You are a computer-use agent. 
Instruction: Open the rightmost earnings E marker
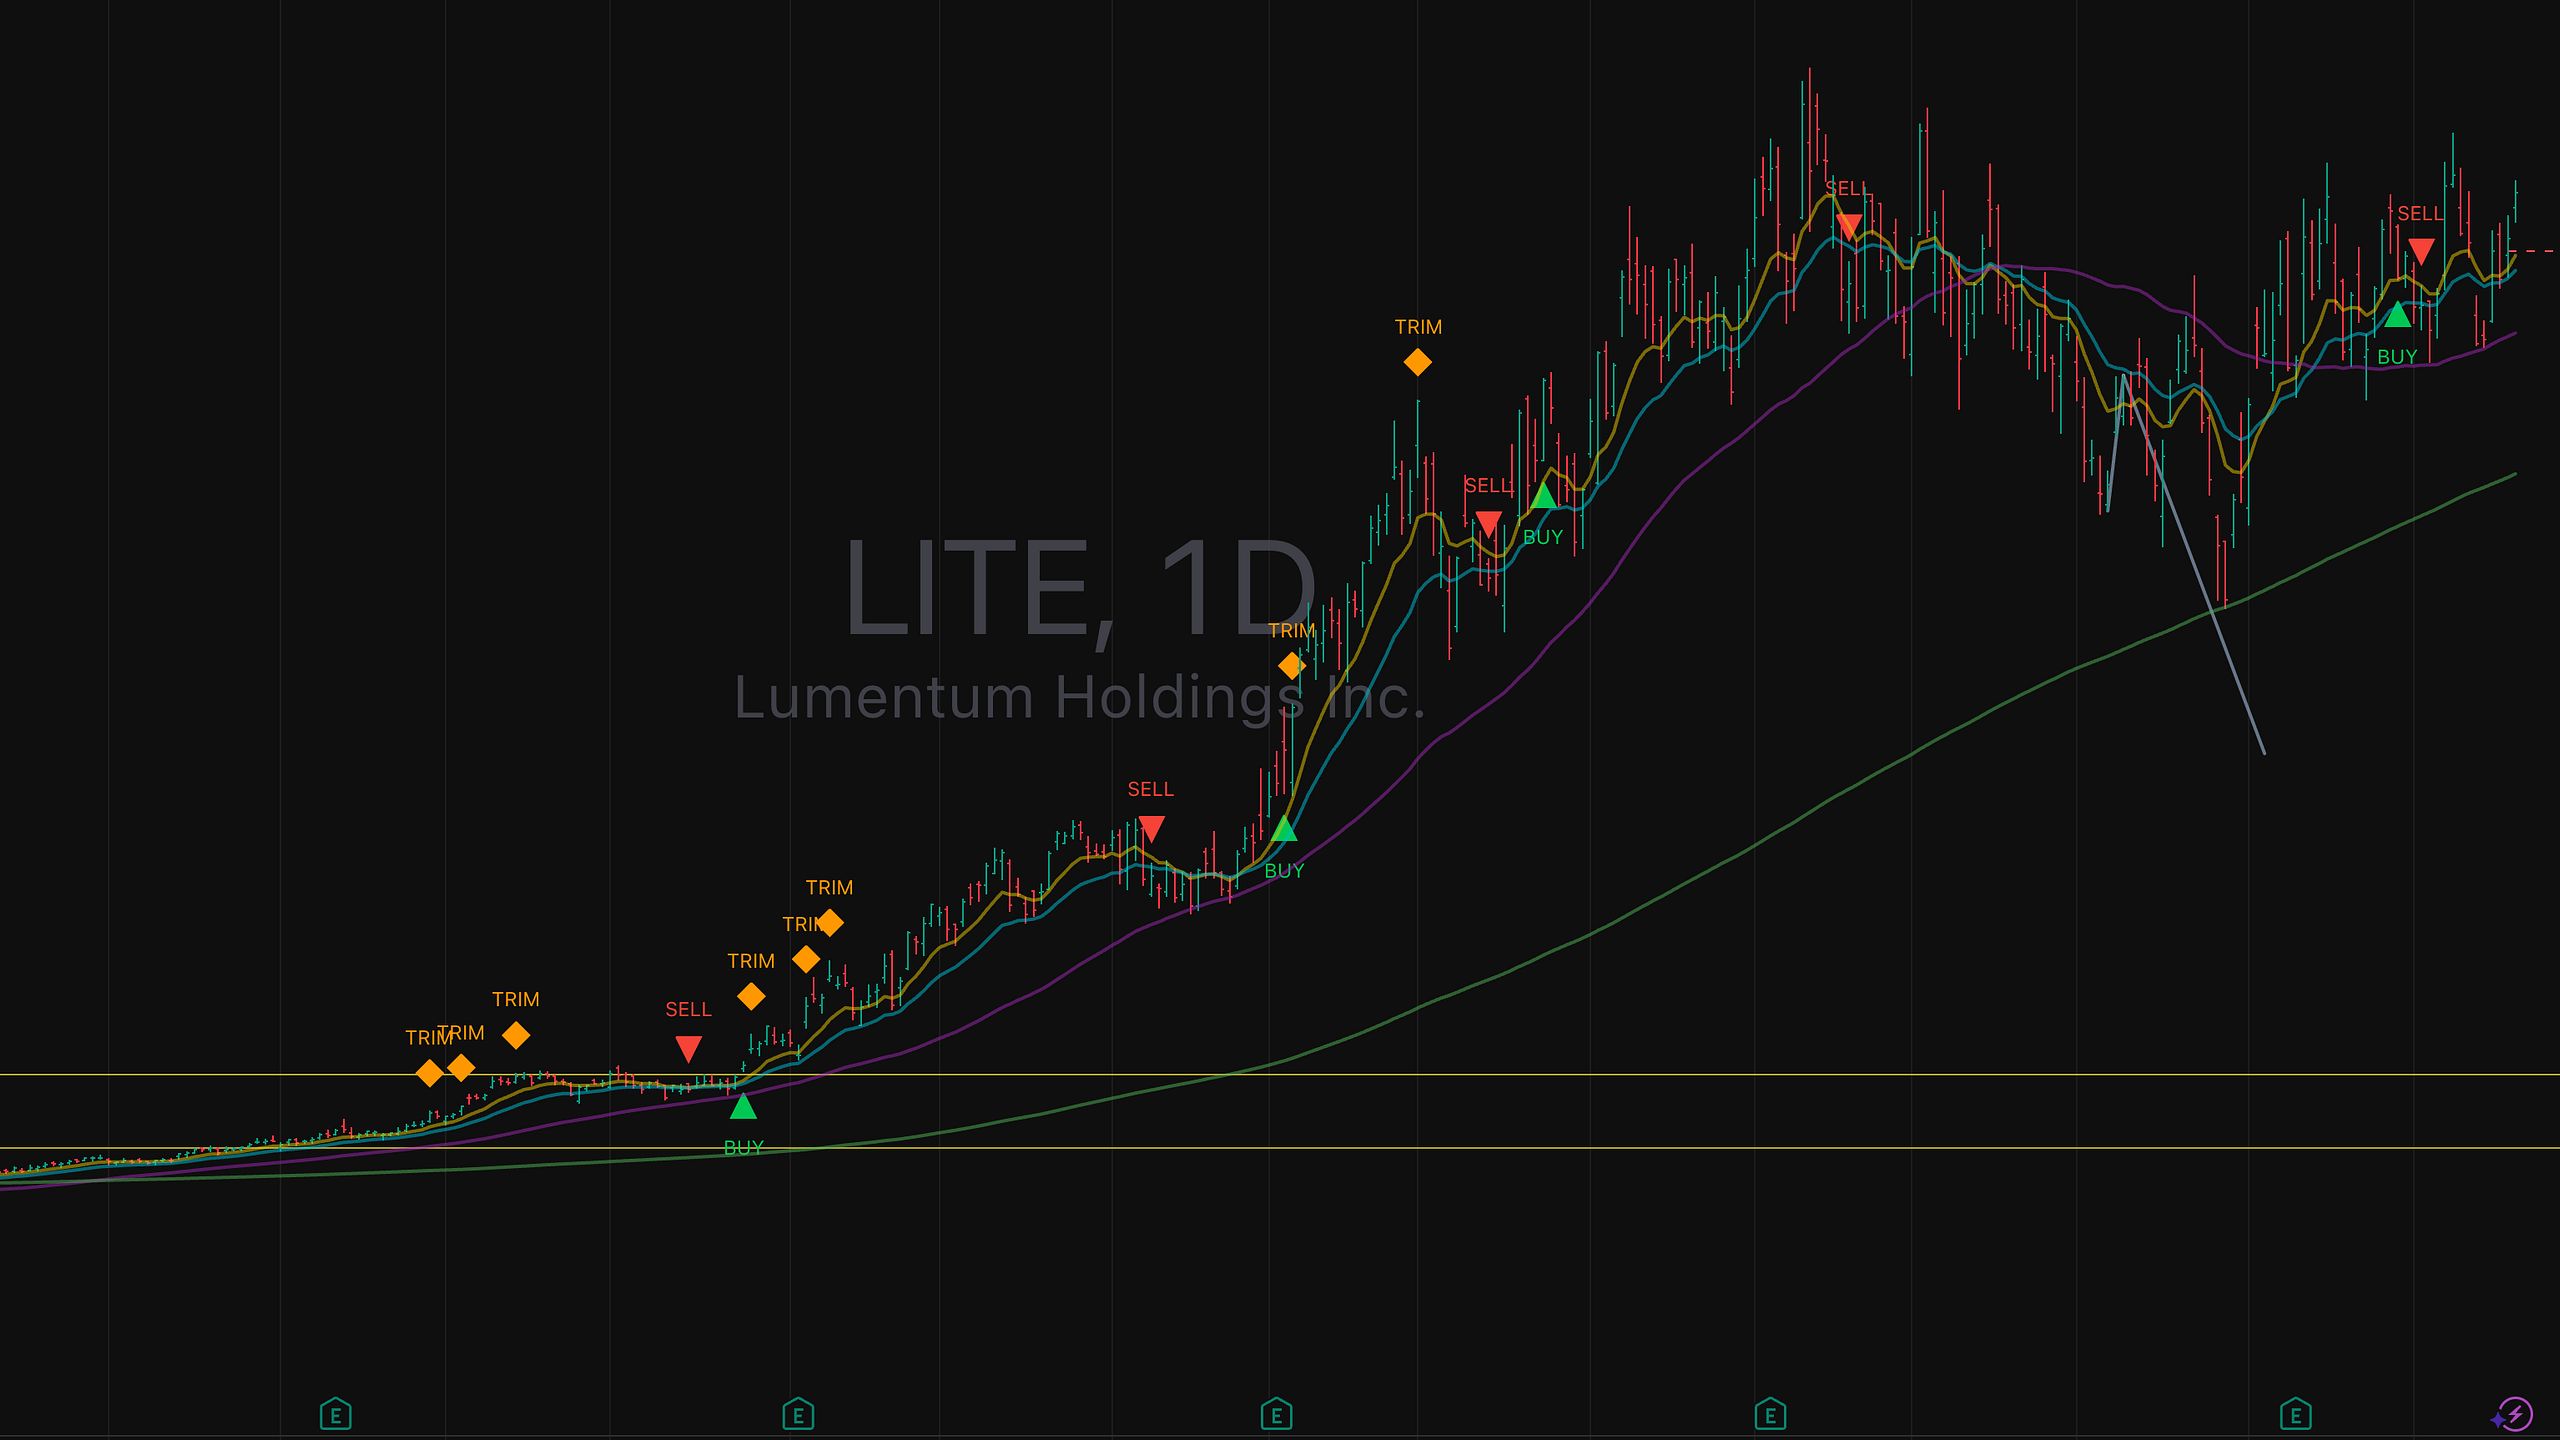tap(2295, 1415)
